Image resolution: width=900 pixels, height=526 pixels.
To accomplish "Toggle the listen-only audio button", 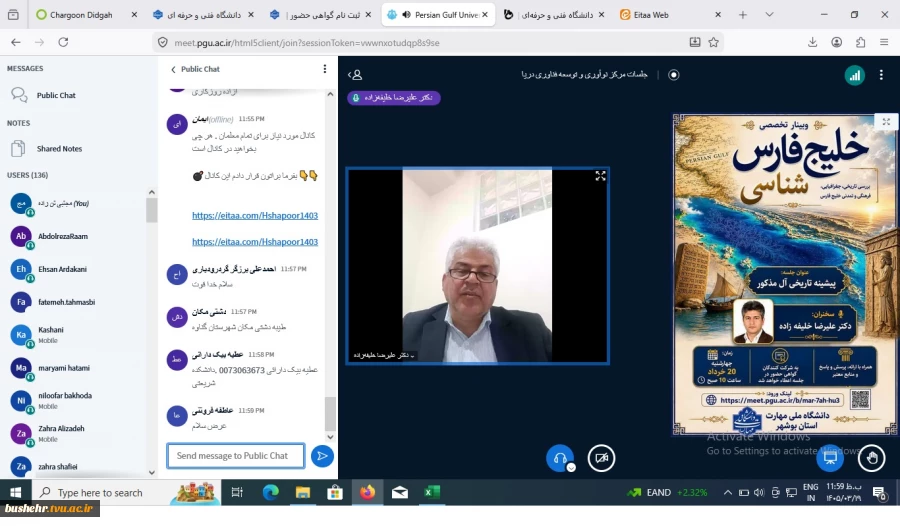I will (x=560, y=458).
